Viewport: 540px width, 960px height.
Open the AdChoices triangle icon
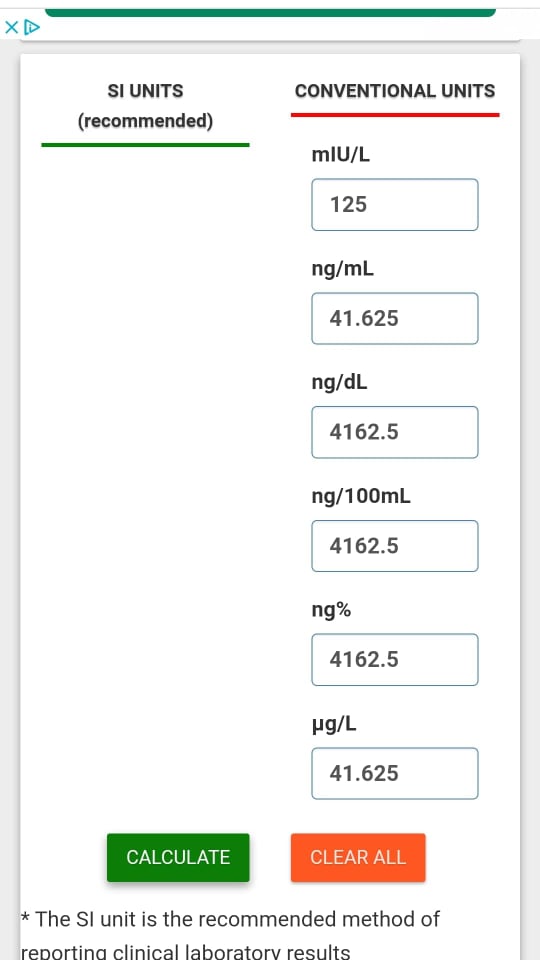click(32, 28)
